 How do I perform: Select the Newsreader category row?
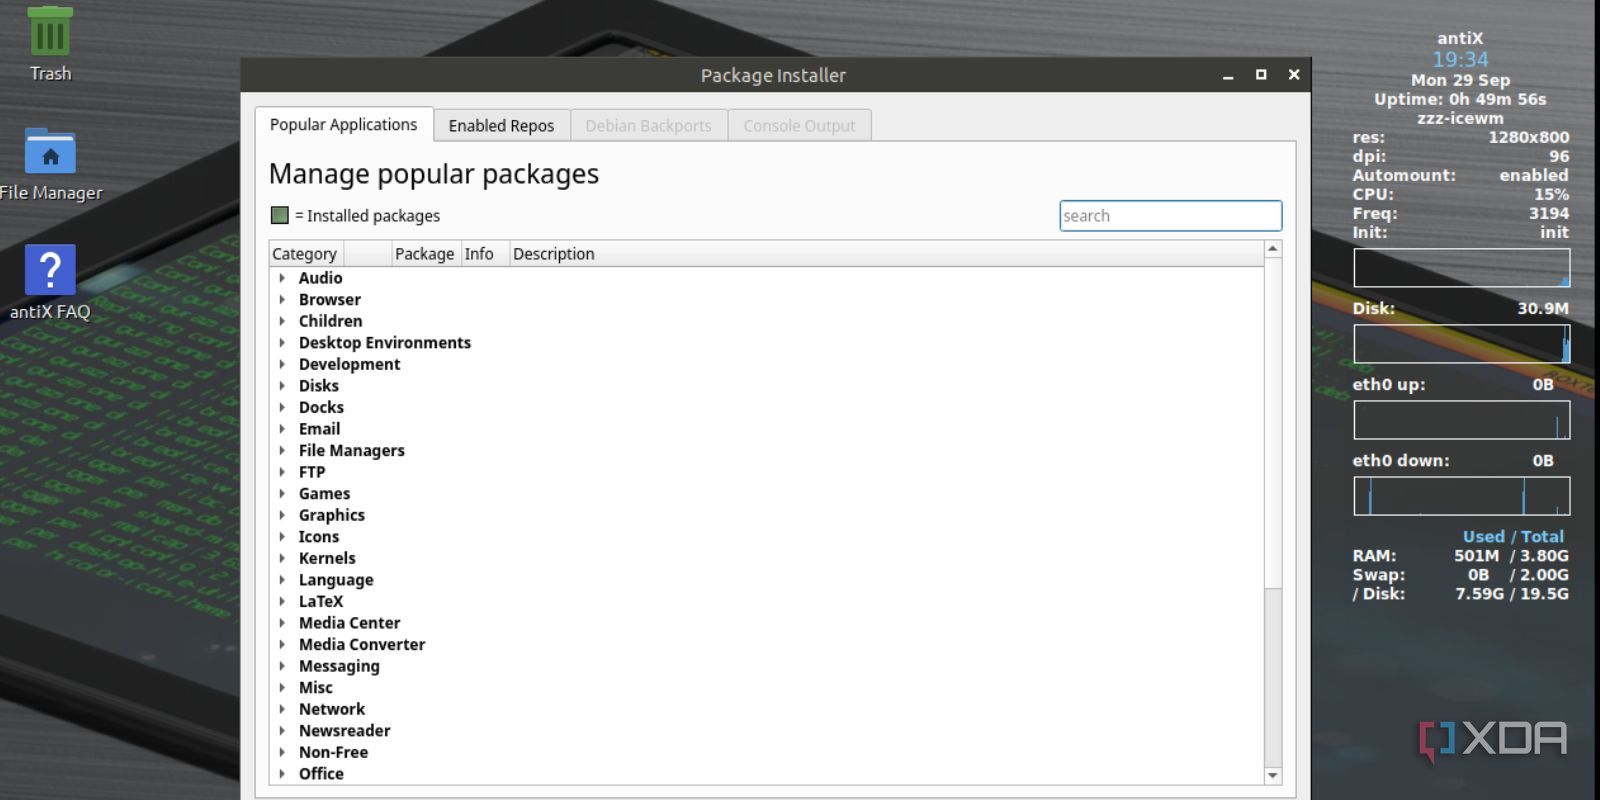(x=766, y=731)
